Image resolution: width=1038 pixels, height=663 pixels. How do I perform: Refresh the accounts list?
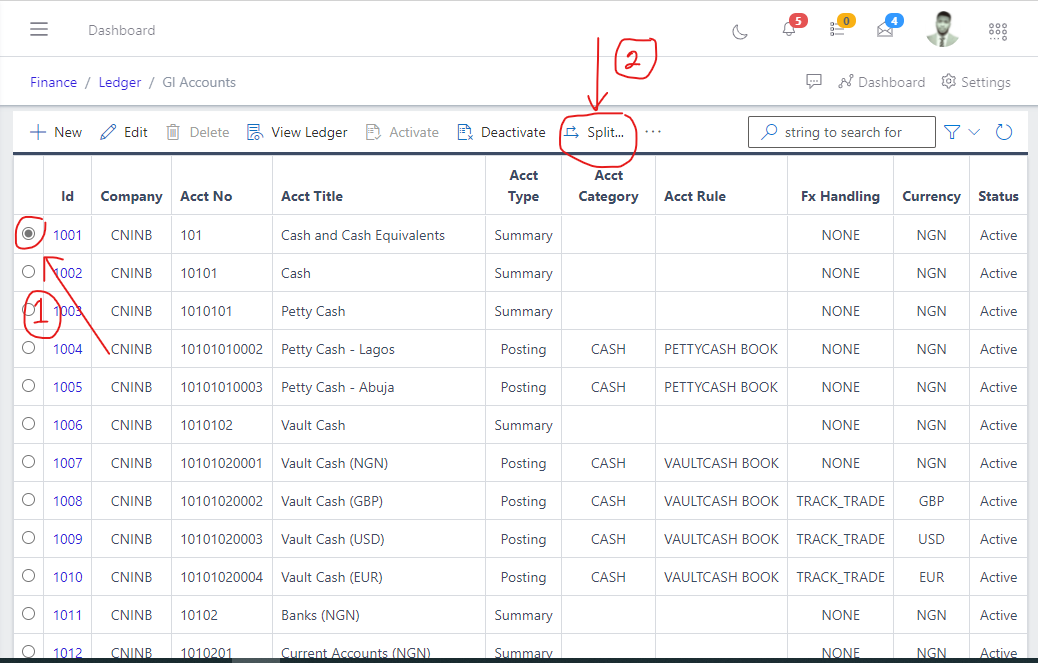click(1003, 131)
